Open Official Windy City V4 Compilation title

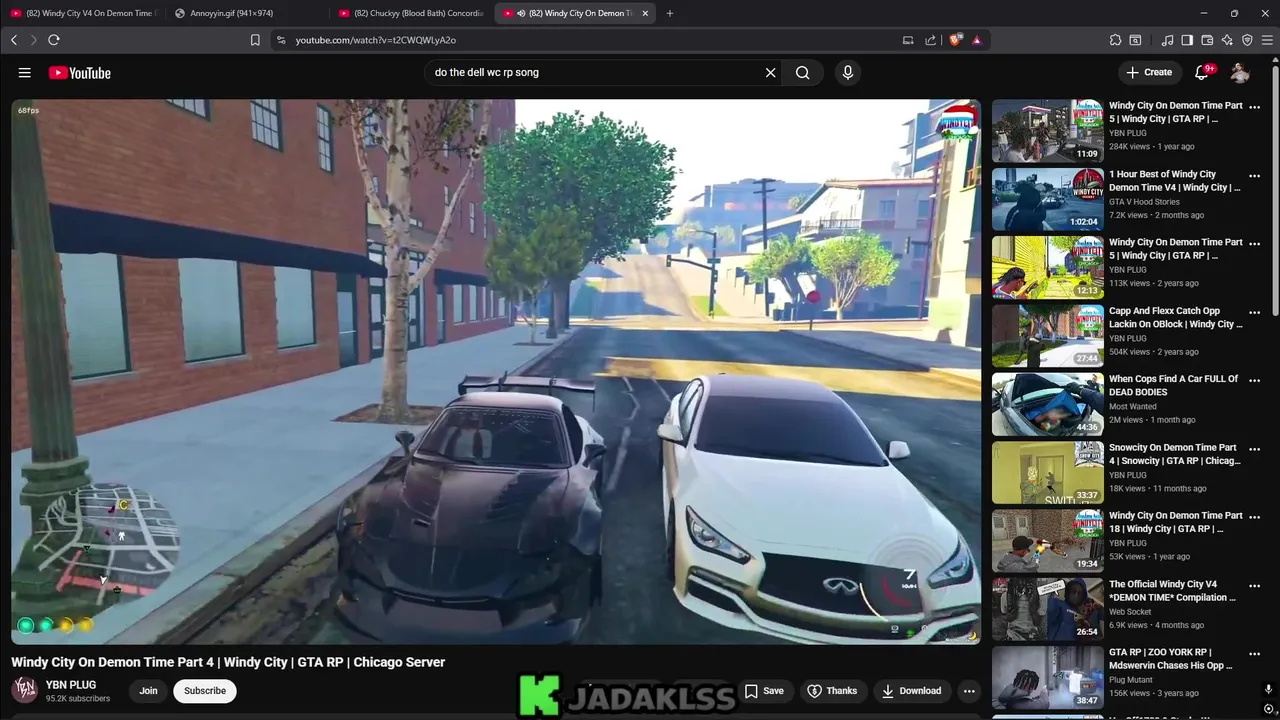click(x=1172, y=591)
